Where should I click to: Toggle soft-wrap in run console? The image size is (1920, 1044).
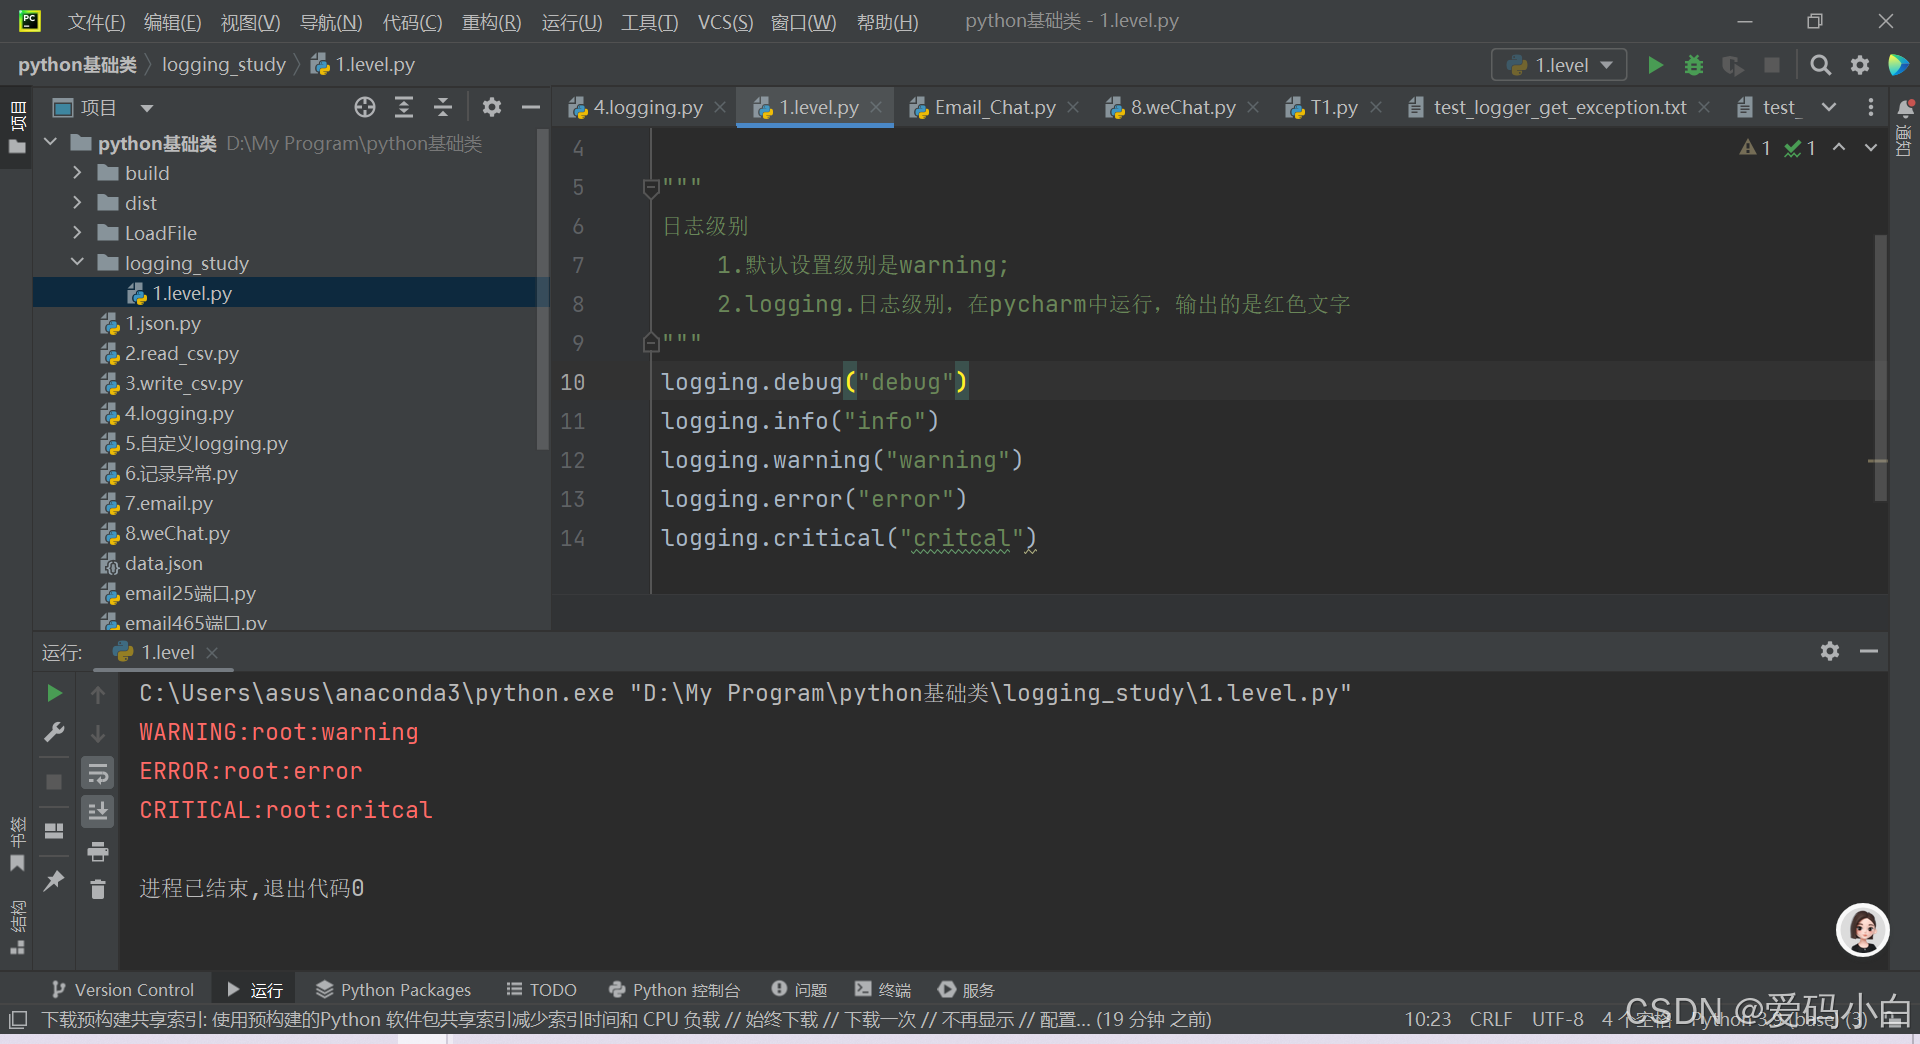click(x=97, y=772)
